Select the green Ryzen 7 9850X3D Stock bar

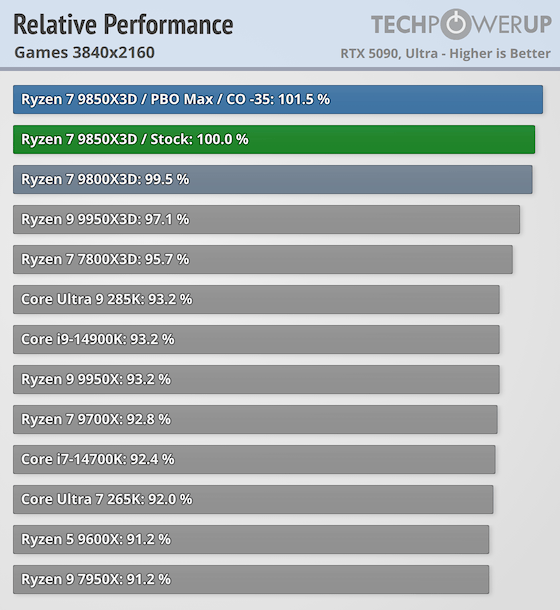coord(274,140)
